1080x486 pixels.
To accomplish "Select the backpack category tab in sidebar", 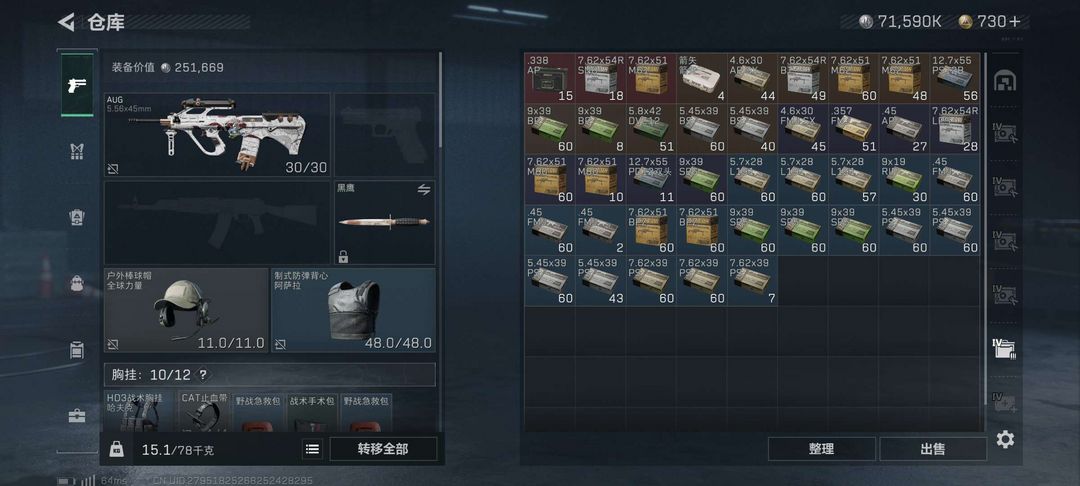I will pyautogui.click(x=77, y=283).
